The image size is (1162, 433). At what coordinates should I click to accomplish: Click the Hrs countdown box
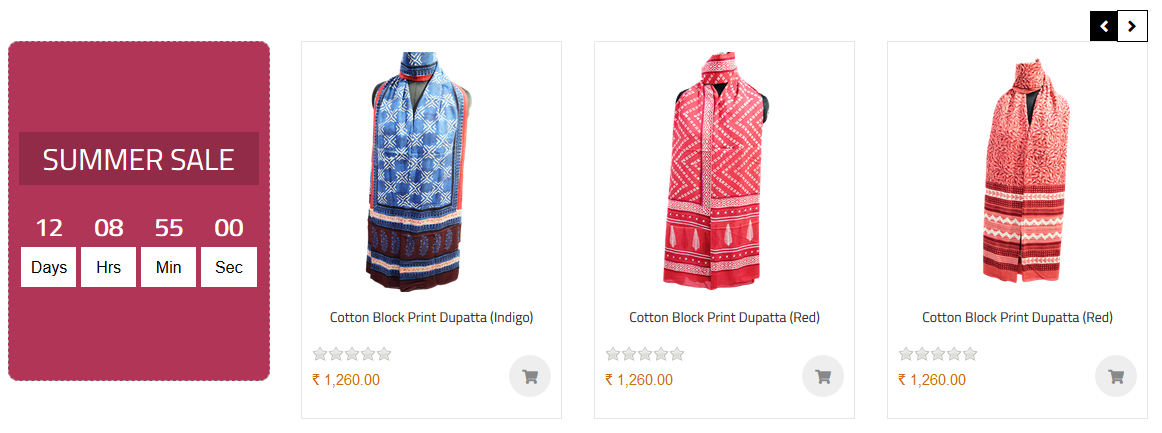pos(108,267)
